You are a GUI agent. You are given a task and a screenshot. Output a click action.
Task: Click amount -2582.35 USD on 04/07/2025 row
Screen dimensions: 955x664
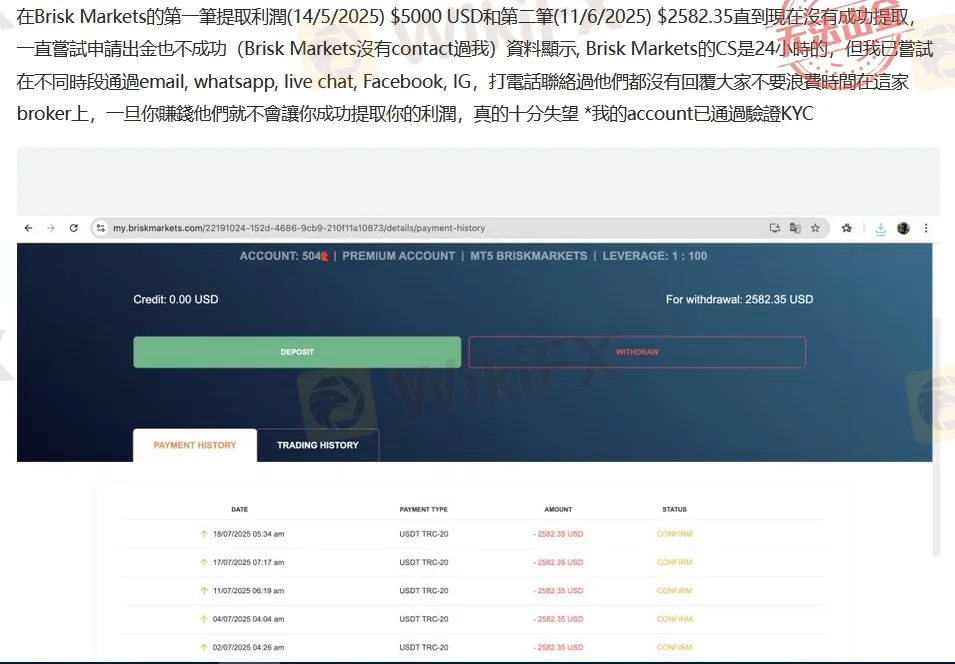(x=559, y=619)
